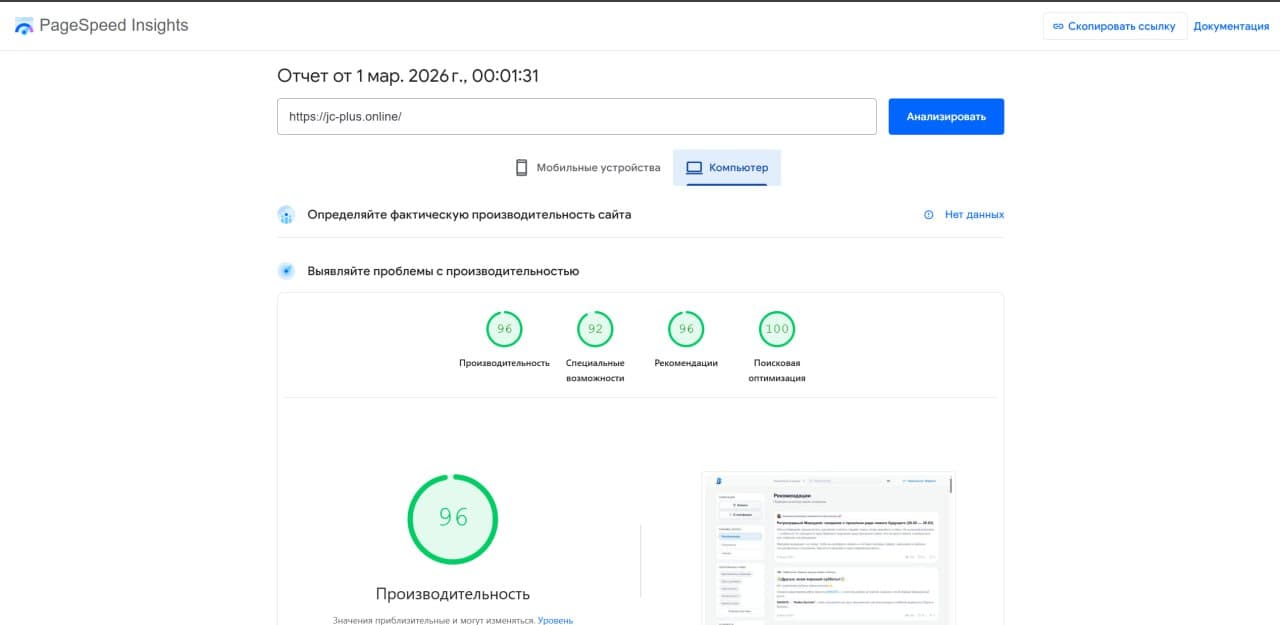Click the info icon beside Нет данных

929,215
